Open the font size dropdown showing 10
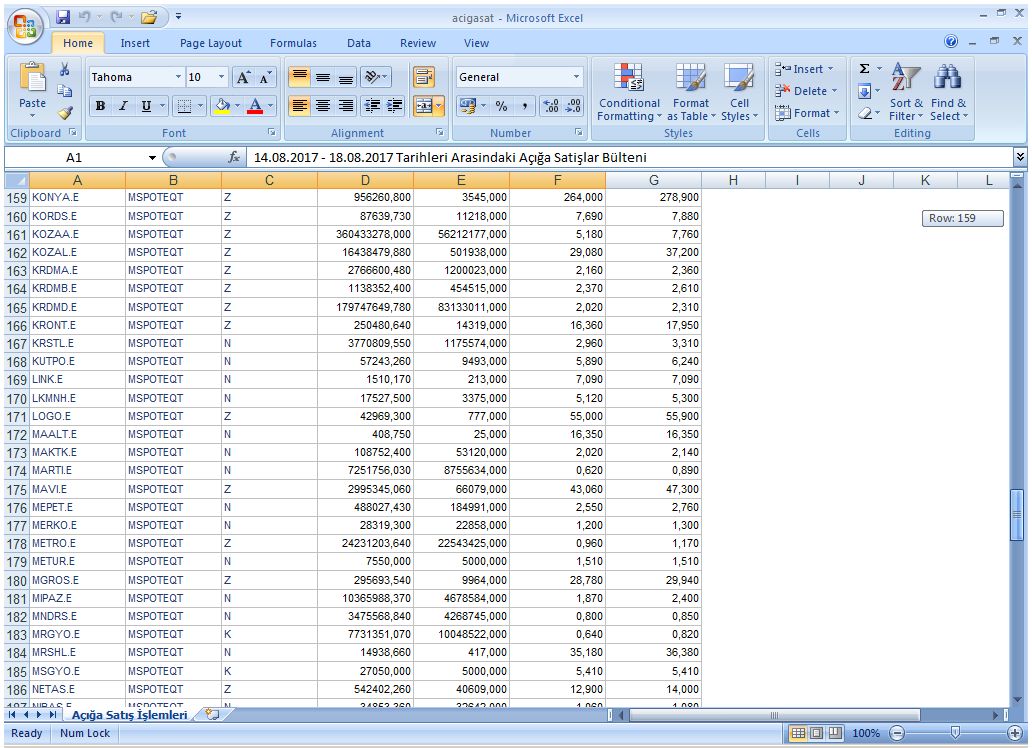 222,77
